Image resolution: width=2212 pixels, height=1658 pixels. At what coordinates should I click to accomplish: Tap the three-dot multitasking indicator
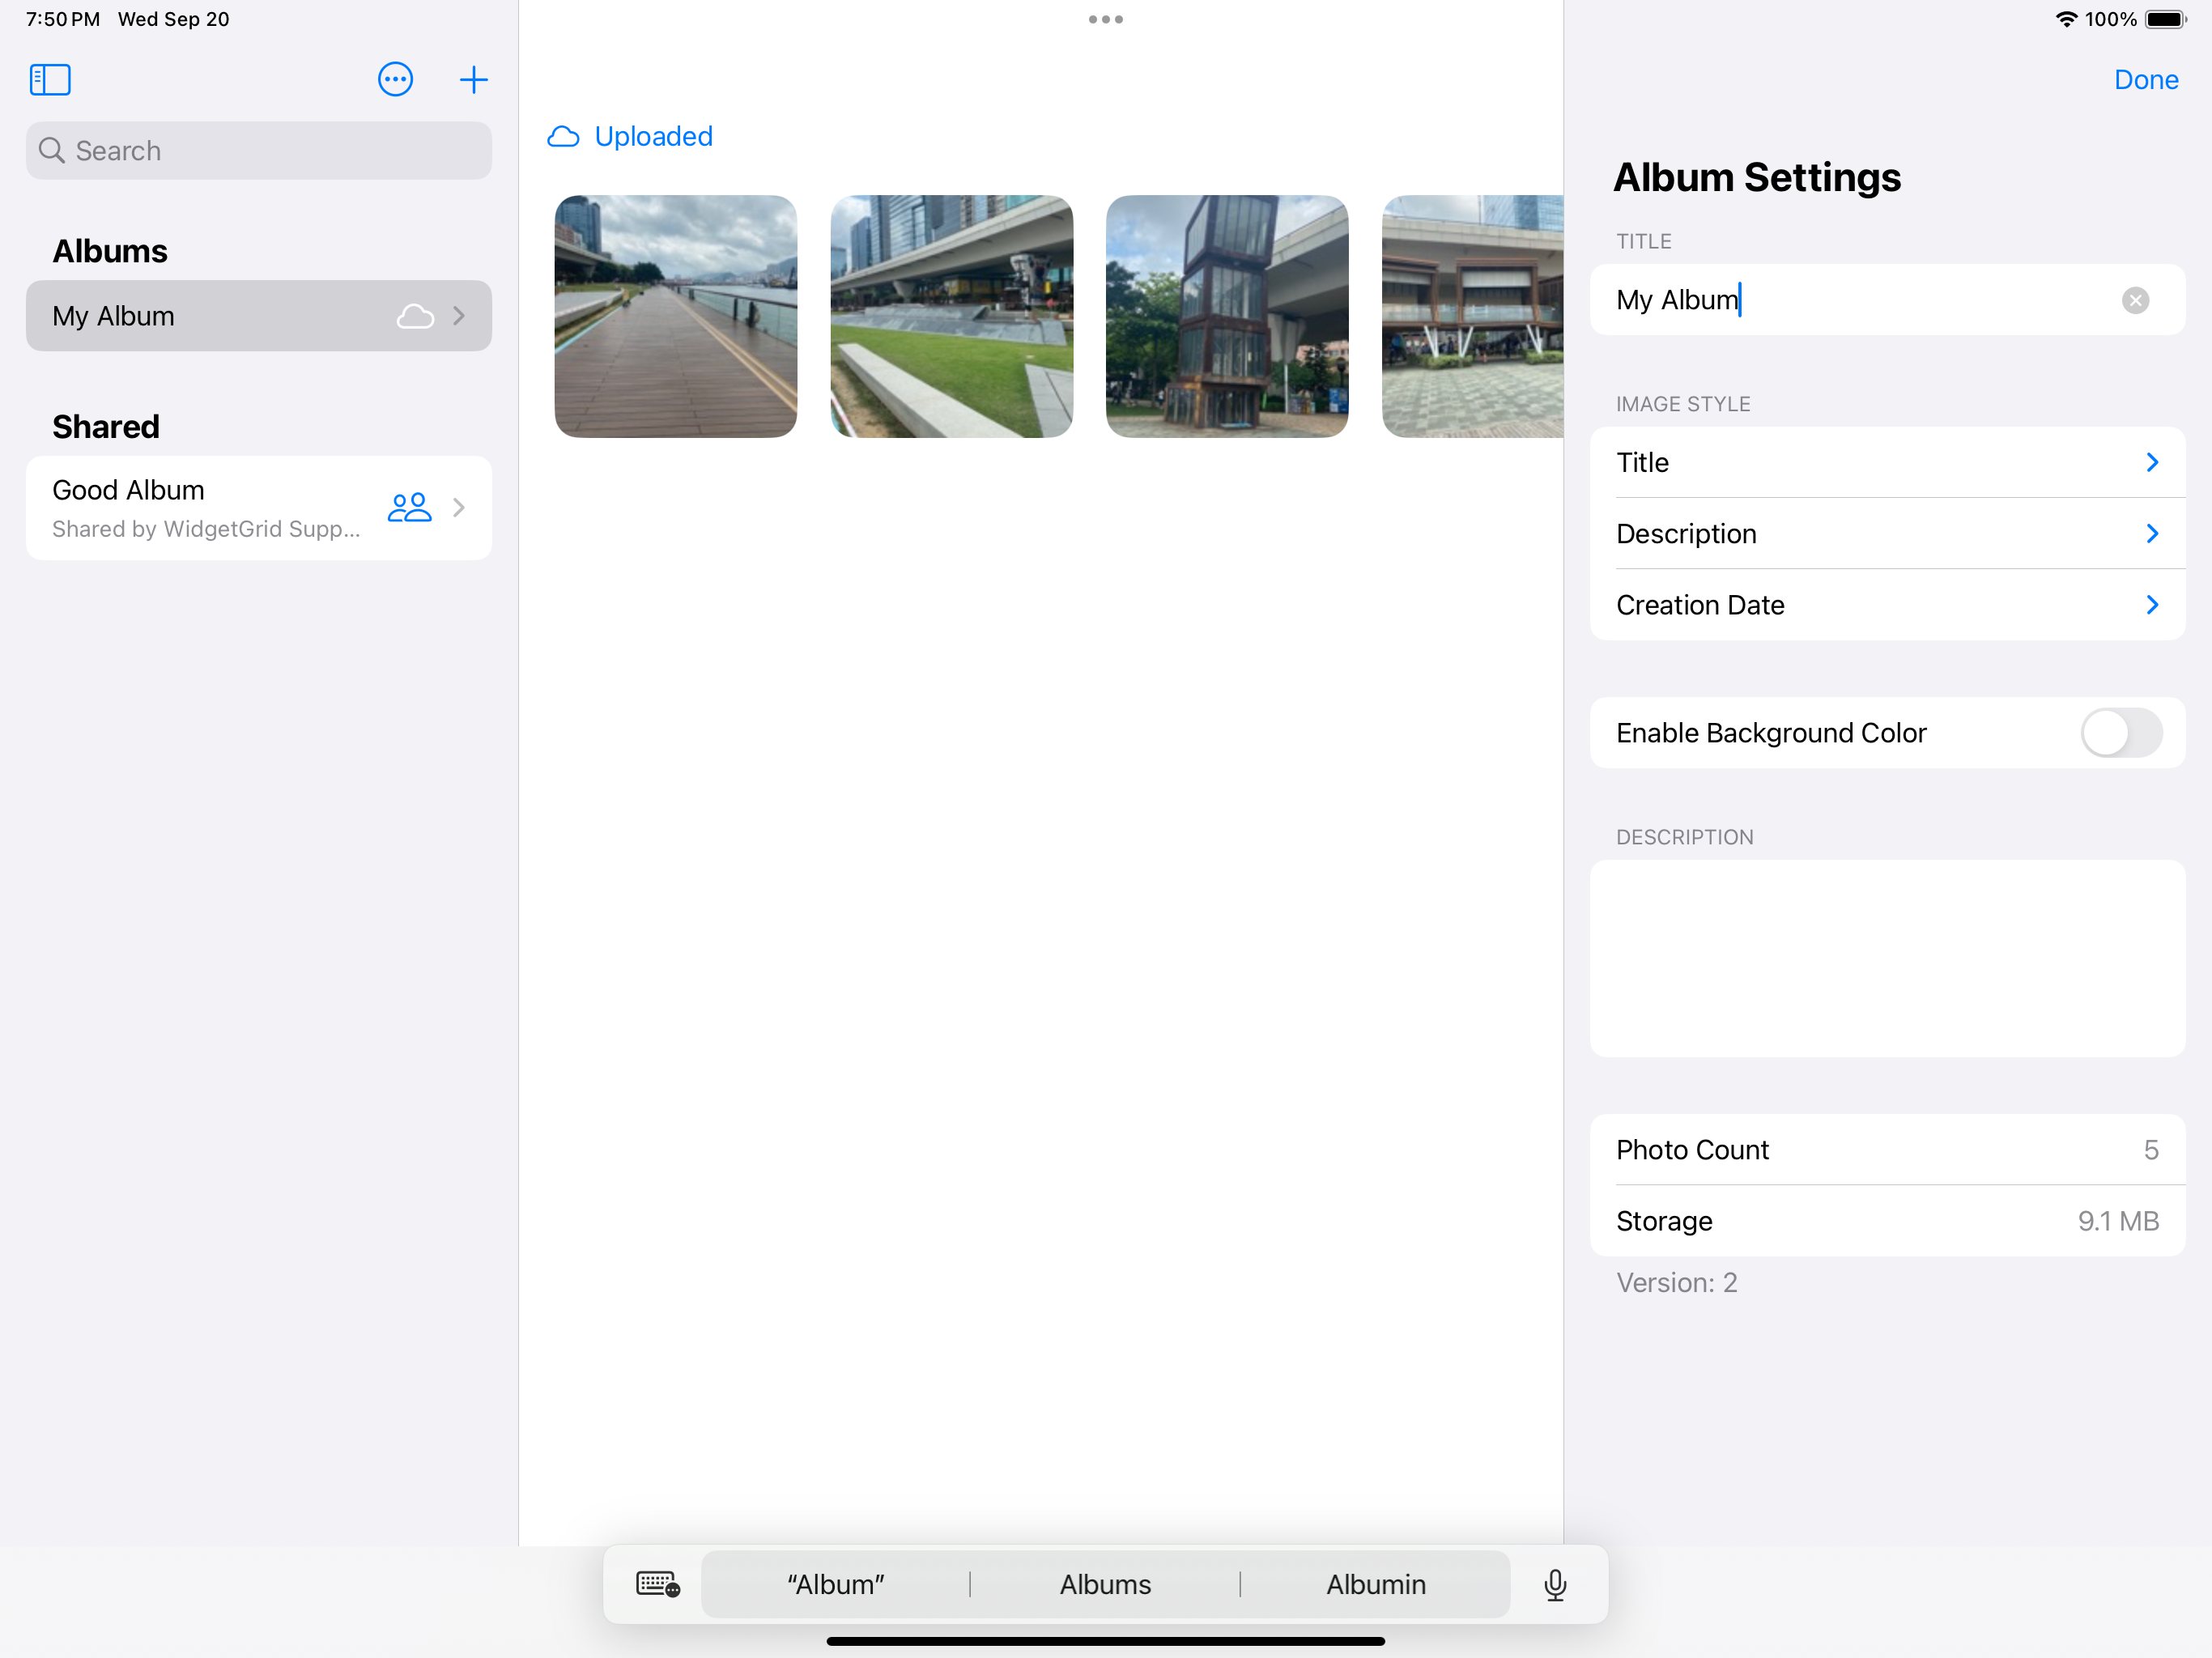click(1106, 19)
